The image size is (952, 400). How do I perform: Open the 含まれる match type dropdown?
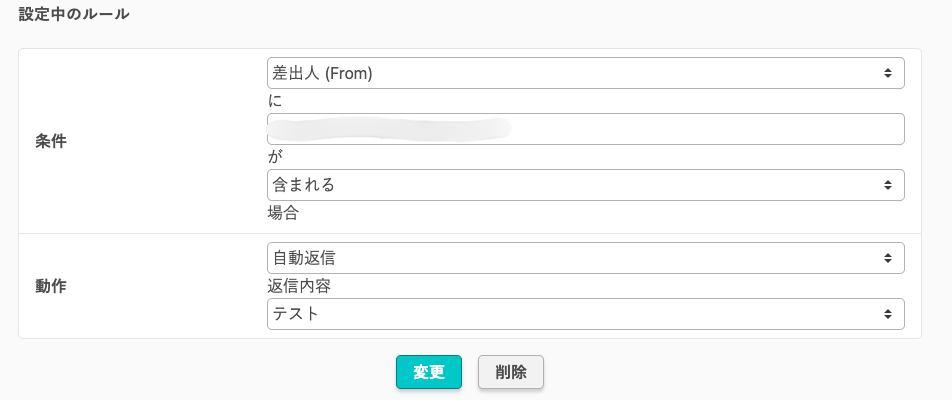(585, 185)
